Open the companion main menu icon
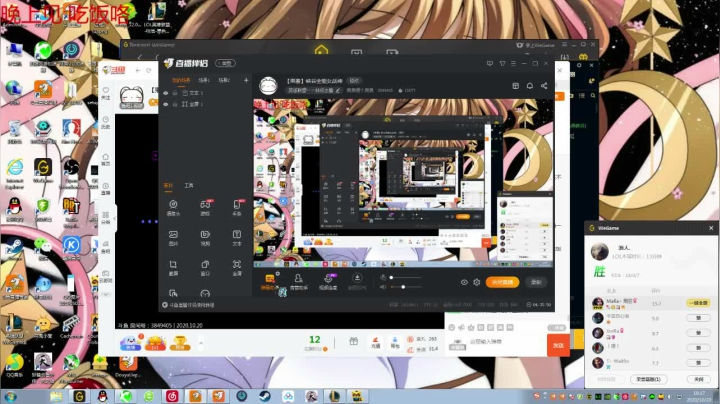 [513, 63]
